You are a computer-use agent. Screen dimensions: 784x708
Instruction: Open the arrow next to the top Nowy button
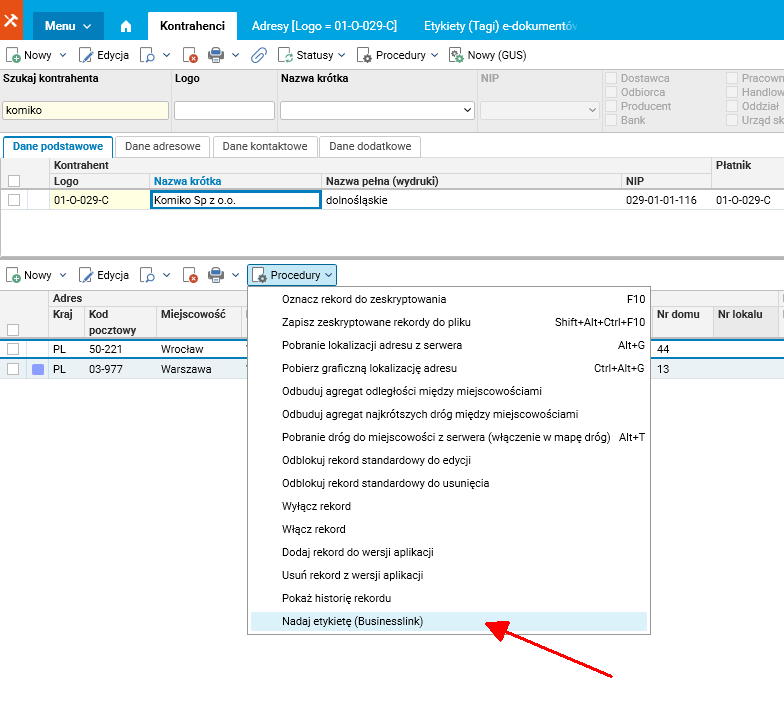[x=63, y=55]
